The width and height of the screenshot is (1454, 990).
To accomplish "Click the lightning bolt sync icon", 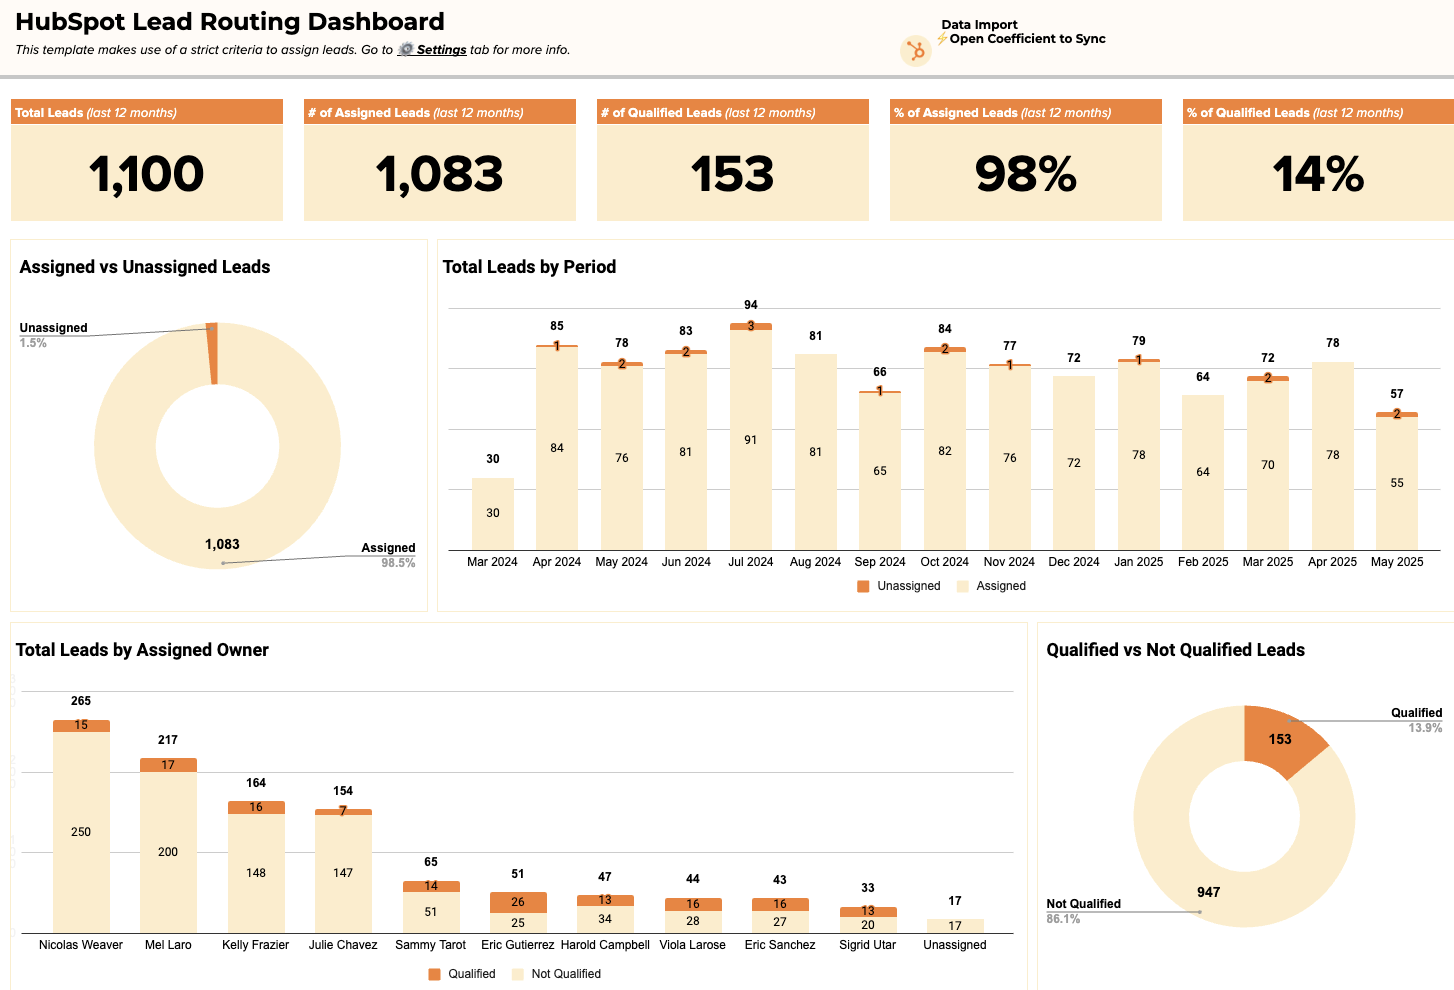I will tap(942, 39).
